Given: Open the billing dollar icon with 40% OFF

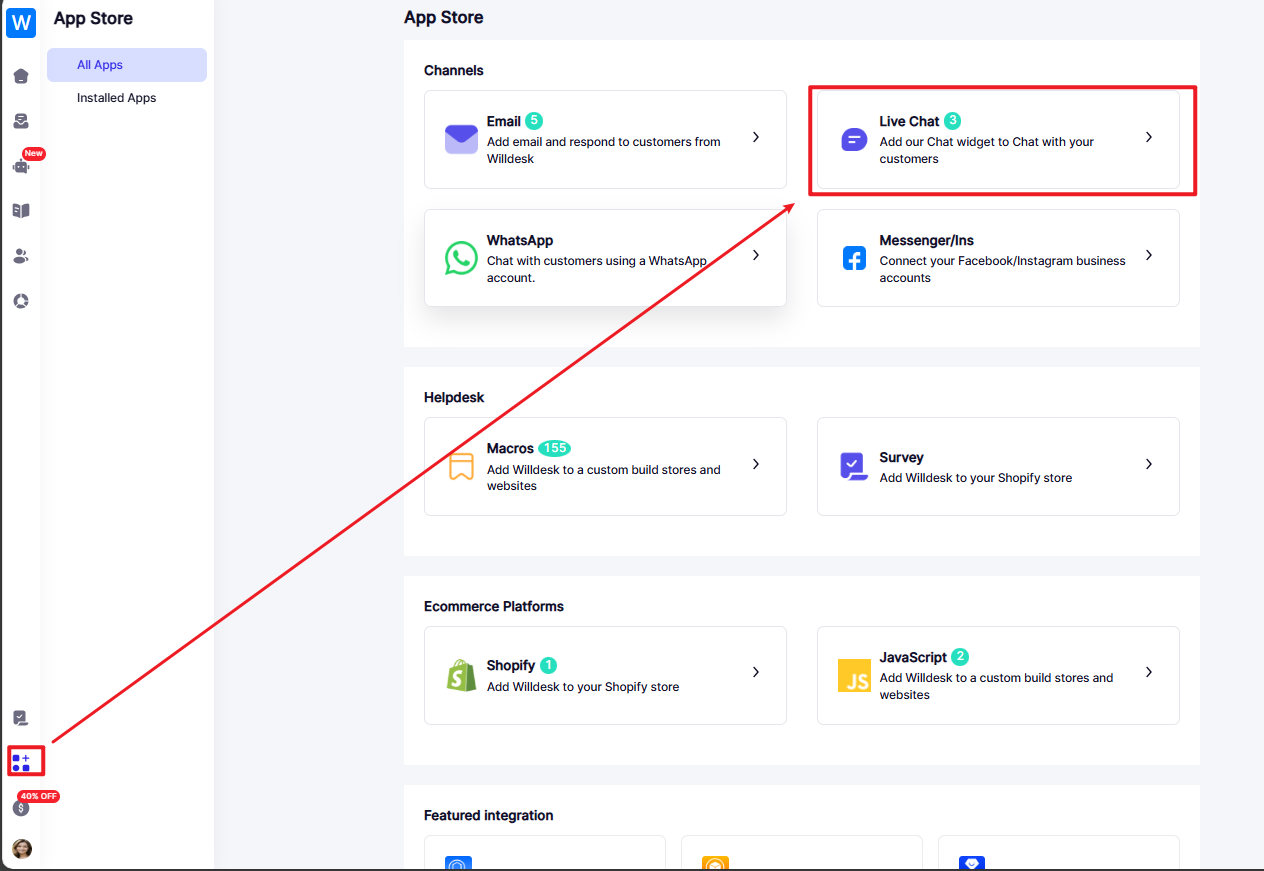Looking at the screenshot, I should [x=21, y=807].
